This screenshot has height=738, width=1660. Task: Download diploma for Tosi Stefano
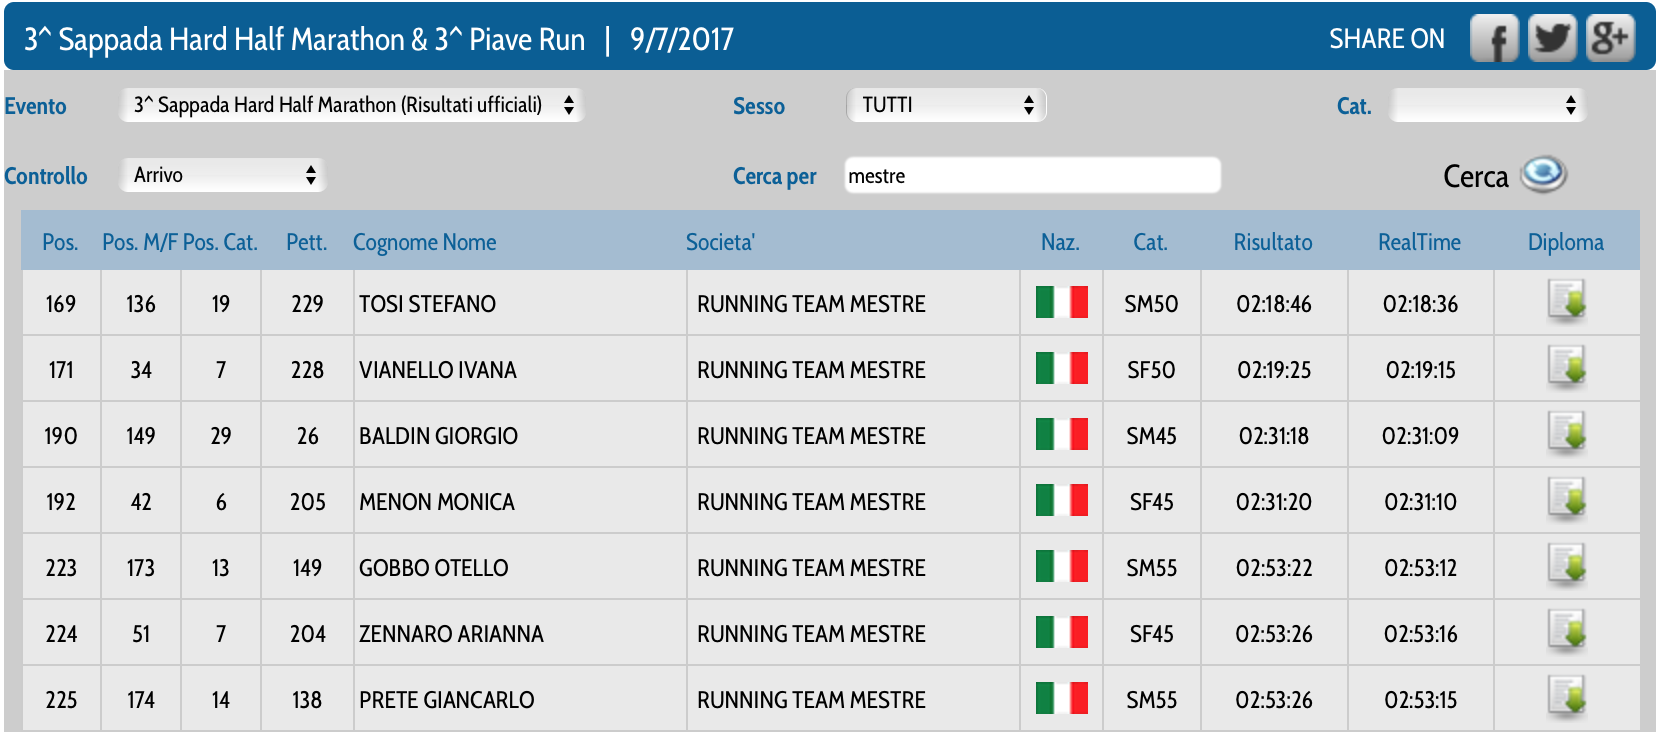pos(1566,302)
